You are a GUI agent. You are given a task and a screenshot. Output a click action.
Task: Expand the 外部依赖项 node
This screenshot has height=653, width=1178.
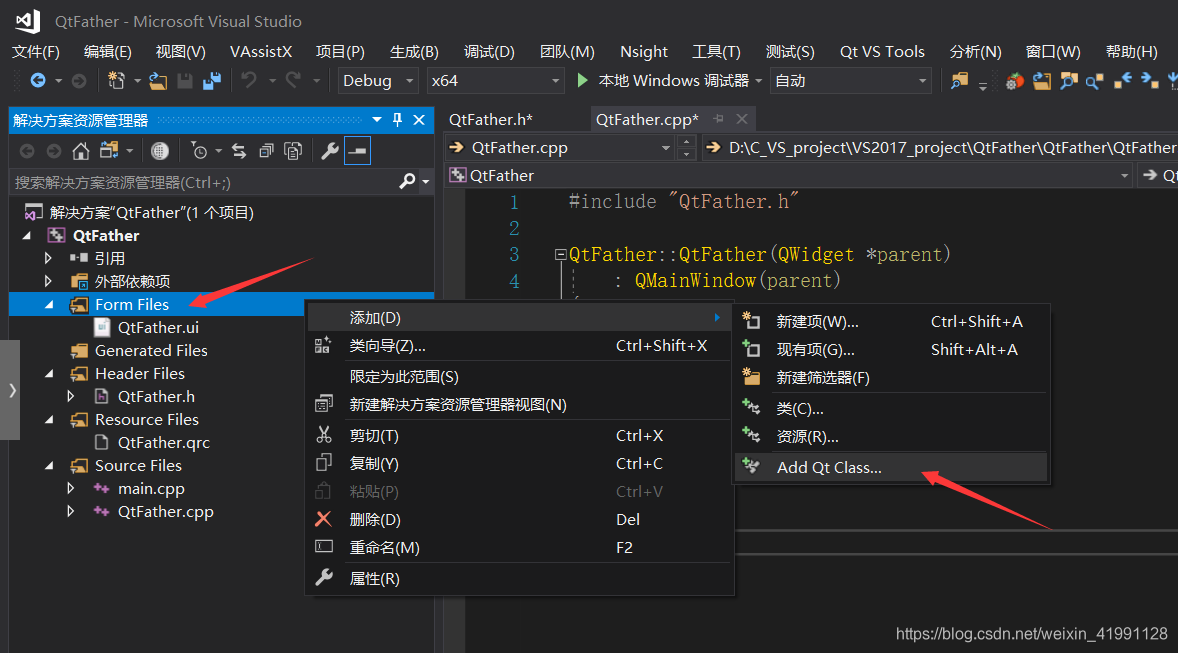[48, 281]
